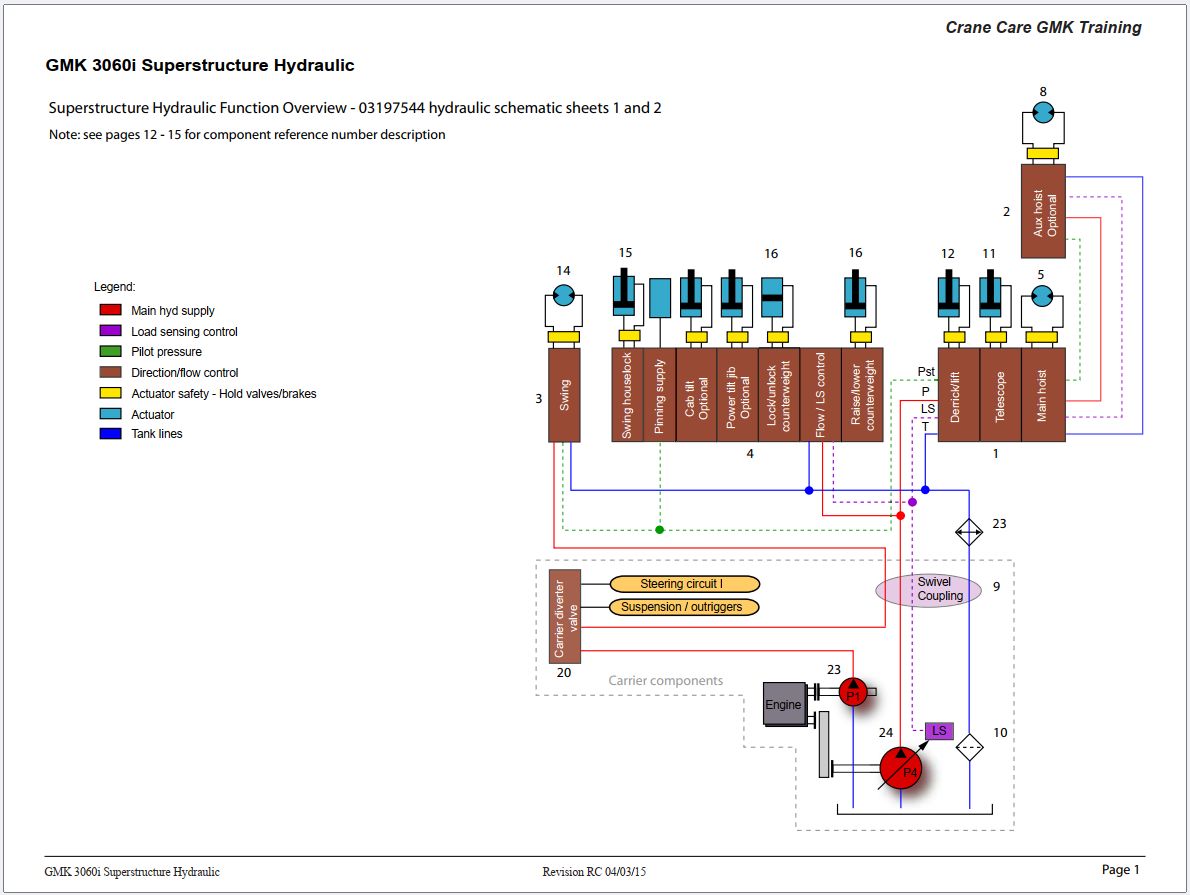Viewport: 1190px width, 895px height.
Task: Click the lock/unlock counterweight cylinder symbol
Action: click(772, 297)
